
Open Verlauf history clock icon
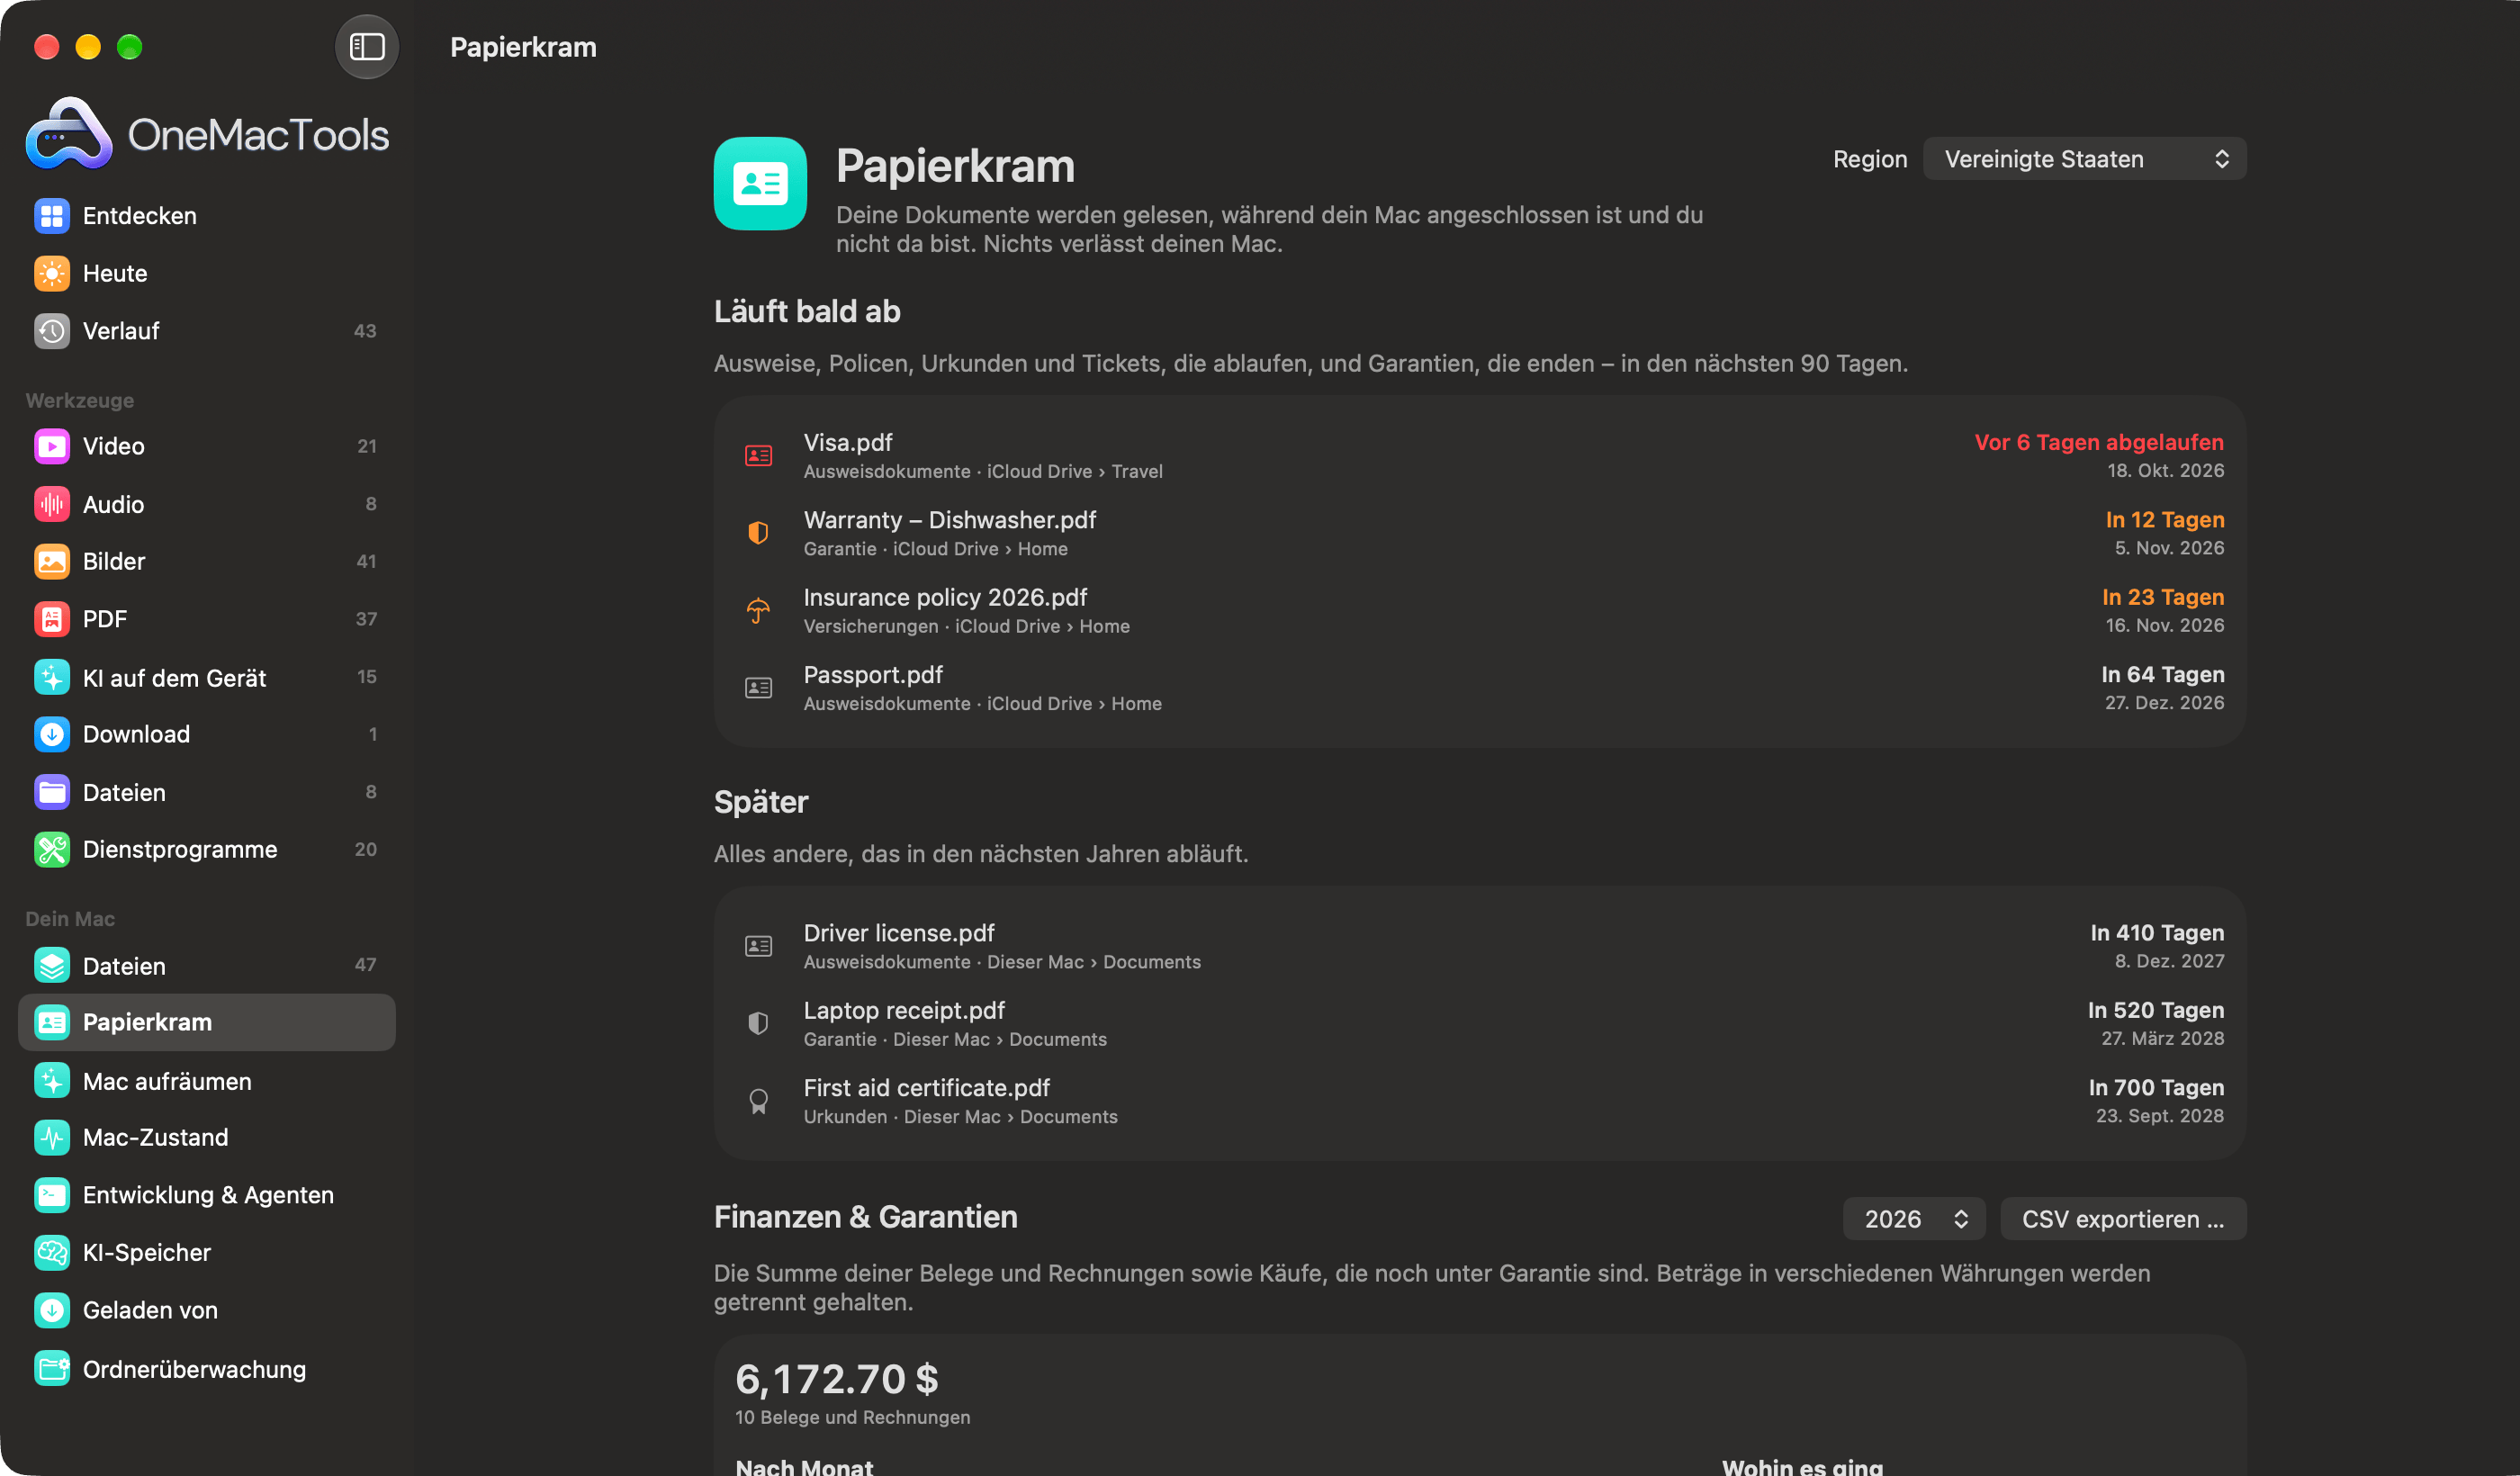51,331
